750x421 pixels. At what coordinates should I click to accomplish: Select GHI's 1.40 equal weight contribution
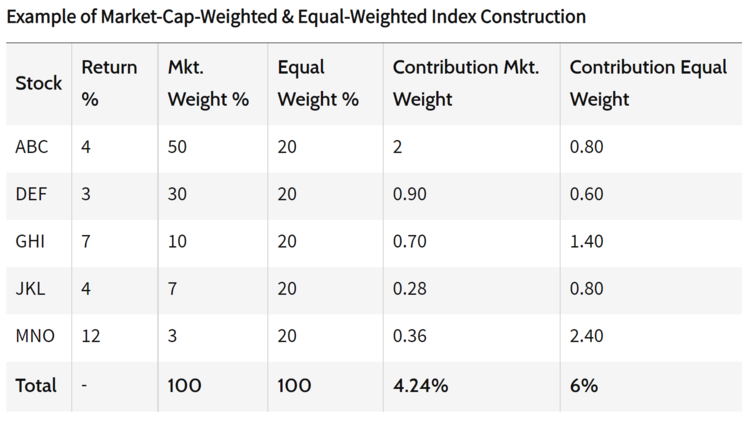point(586,242)
